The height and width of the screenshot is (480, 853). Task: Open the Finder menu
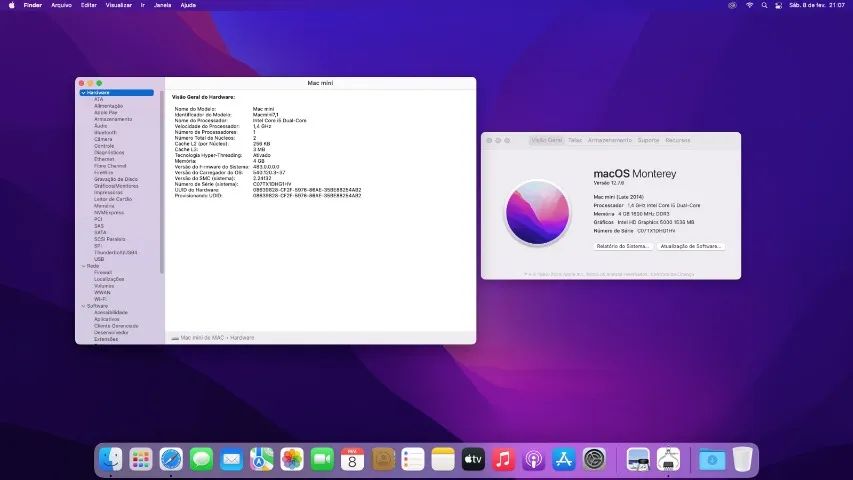point(33,5)
